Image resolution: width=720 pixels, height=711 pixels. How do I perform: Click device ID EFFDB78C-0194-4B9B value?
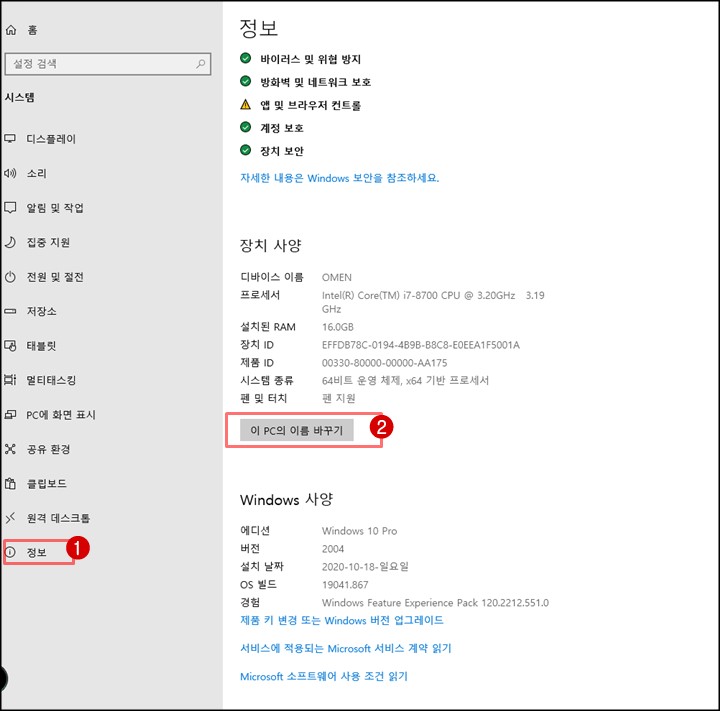coord(421,345)
